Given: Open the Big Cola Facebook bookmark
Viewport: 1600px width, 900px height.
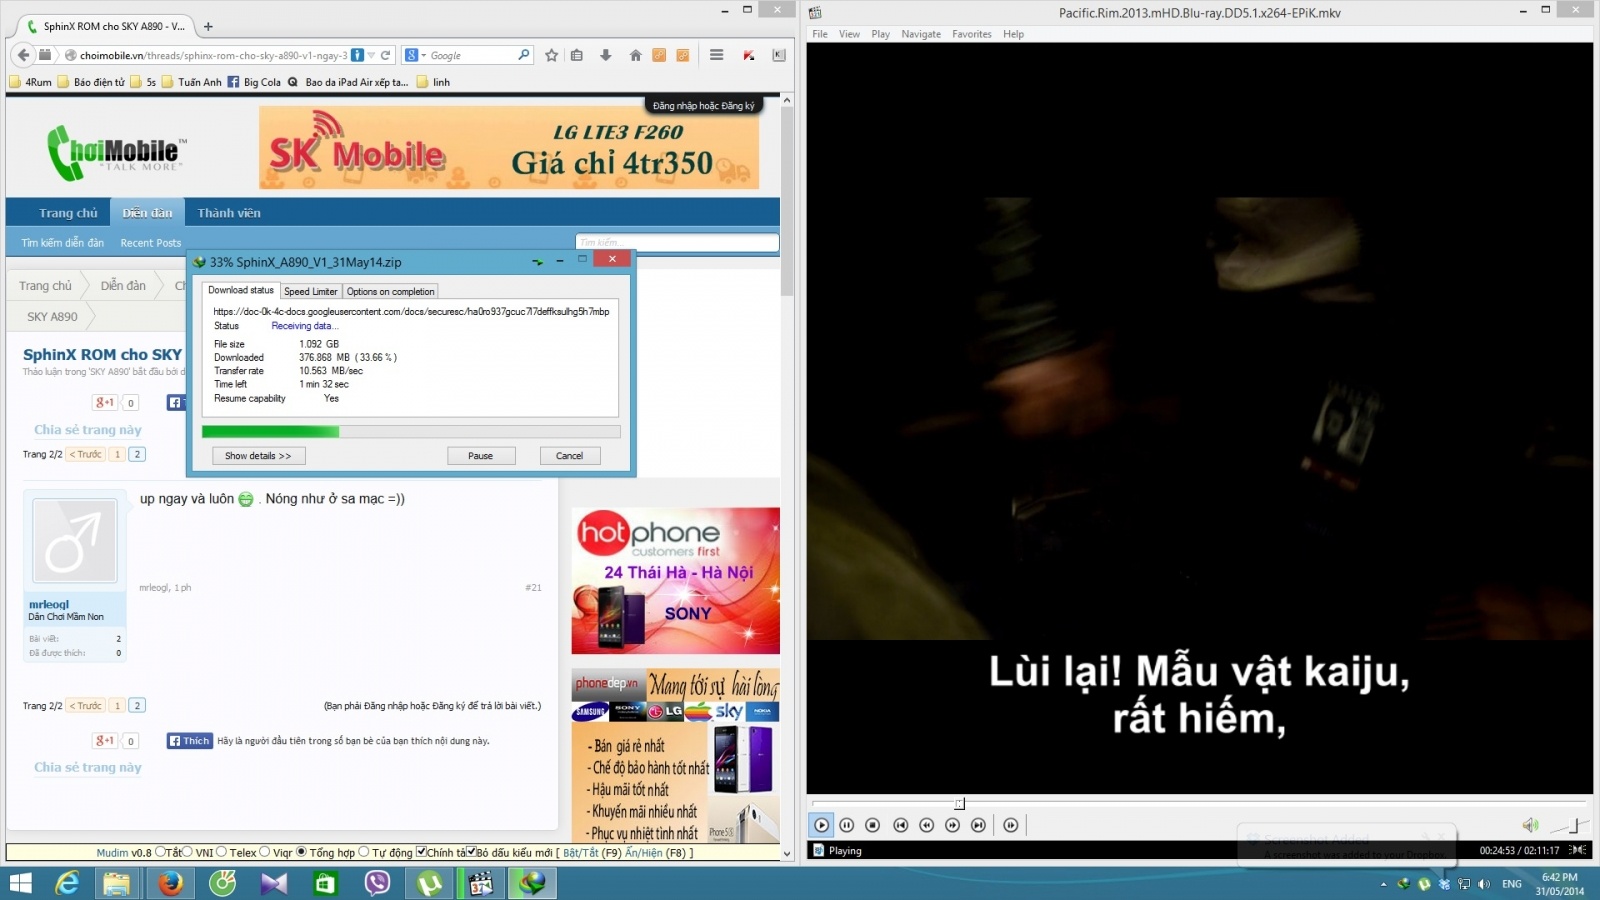Looking at the screenshot, I should 254,82.
